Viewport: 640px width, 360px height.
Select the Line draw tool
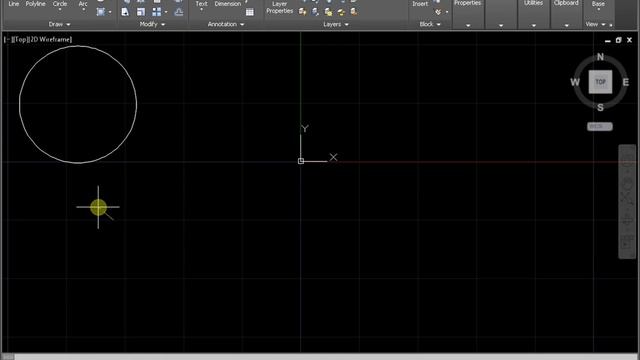13,4
